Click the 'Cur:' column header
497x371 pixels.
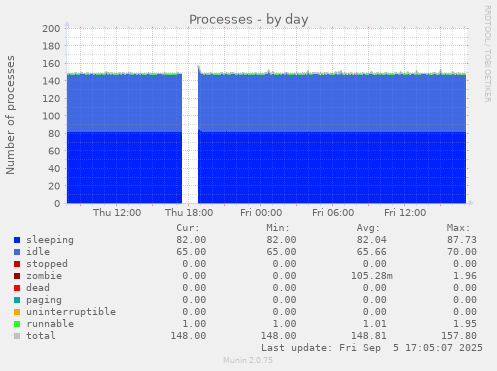pyautogui.click(x=188, y=228)
